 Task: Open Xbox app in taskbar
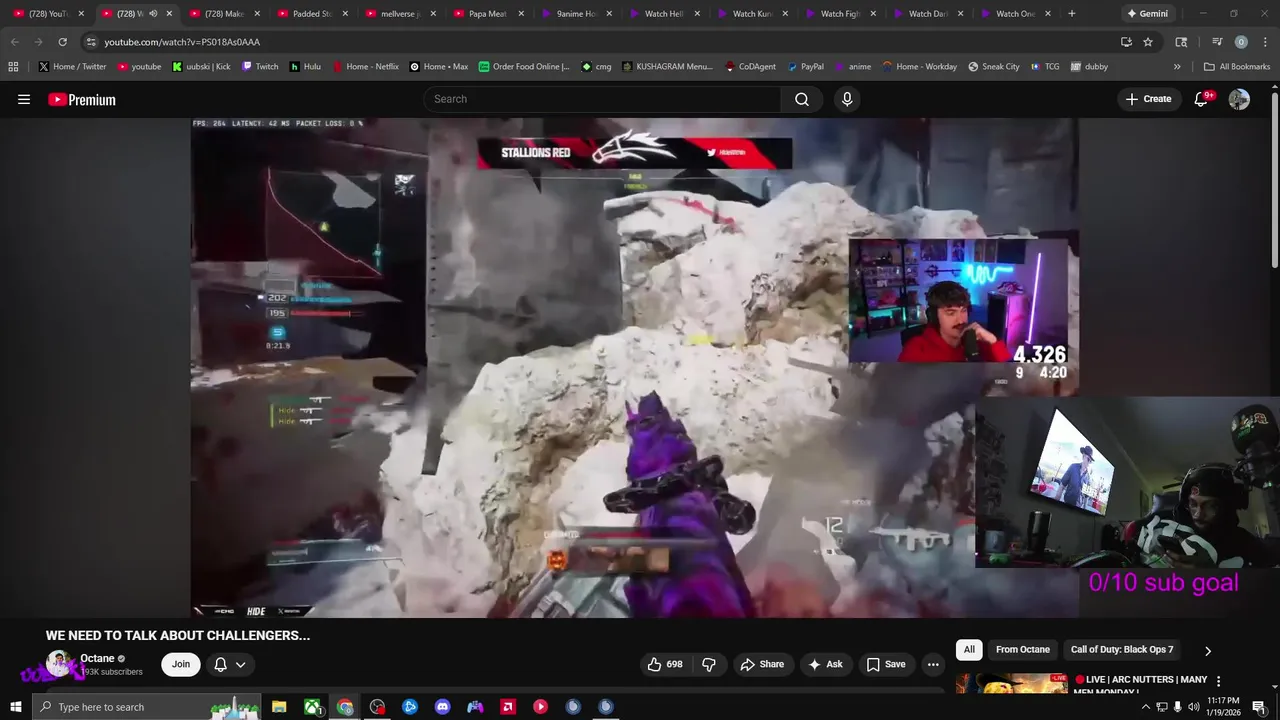(312, 707)
